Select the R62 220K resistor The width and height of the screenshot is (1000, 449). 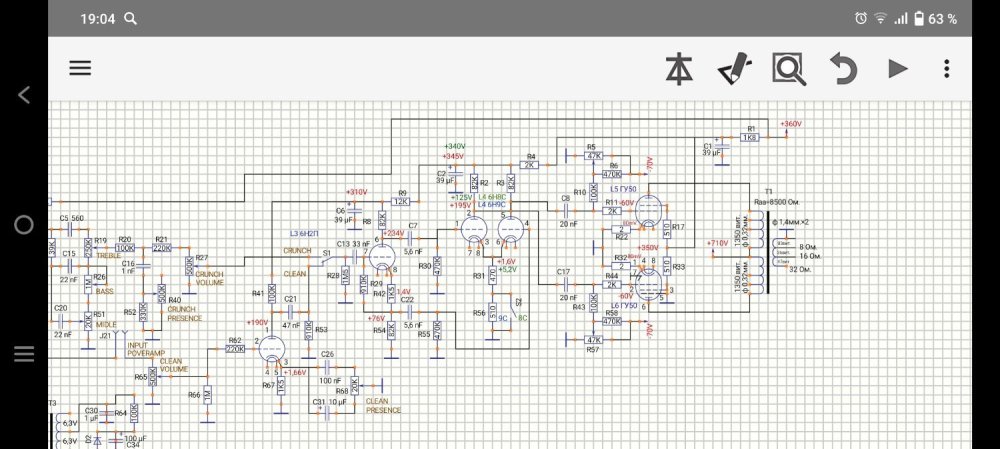pos(235,349)
